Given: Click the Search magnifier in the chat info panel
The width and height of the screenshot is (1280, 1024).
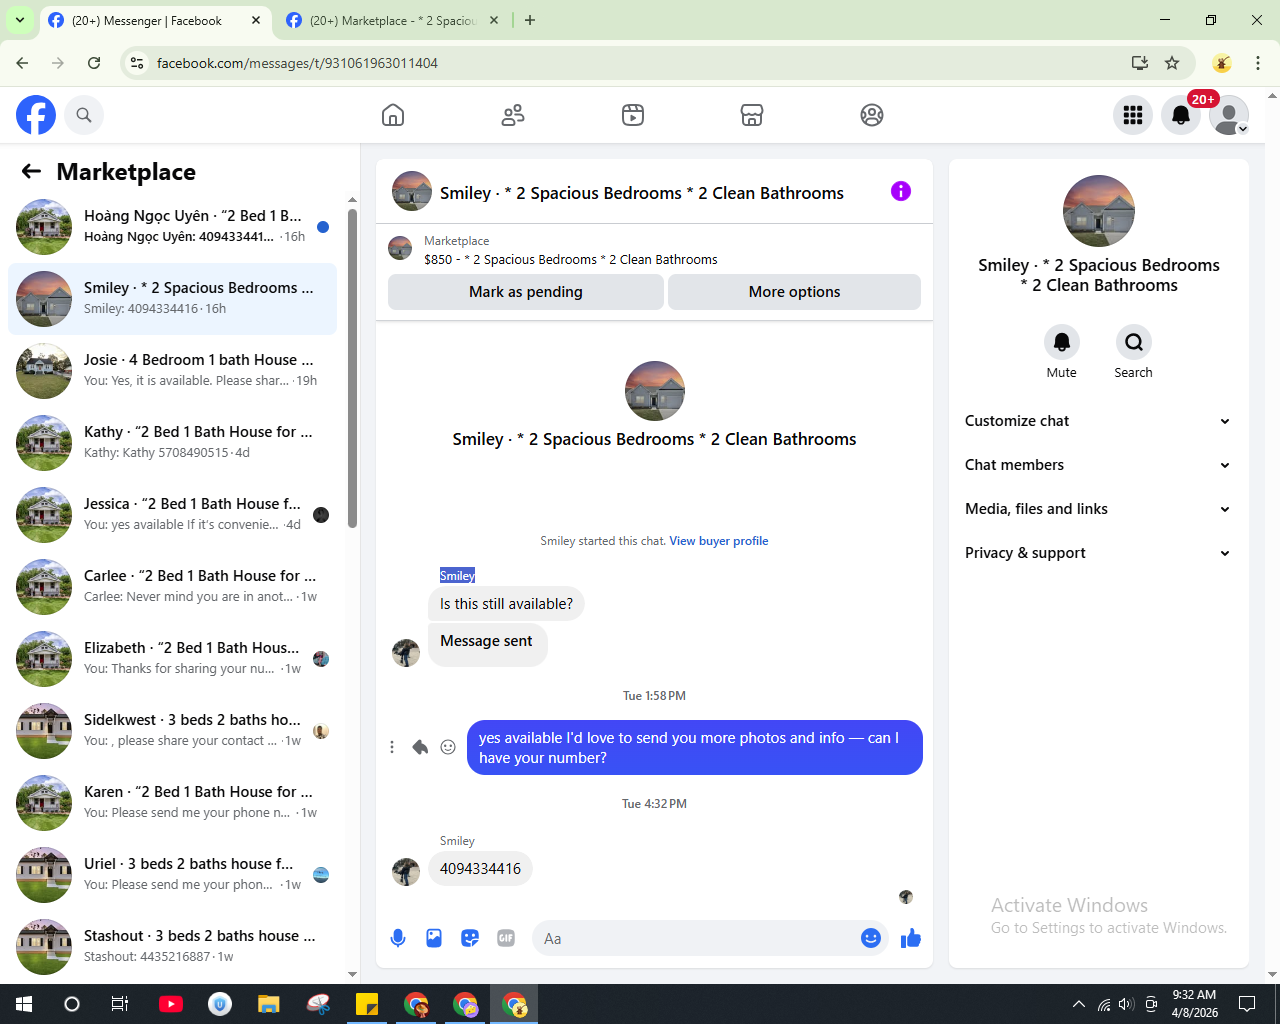Looking at the screenshot, I should [x=1133, y=342].
